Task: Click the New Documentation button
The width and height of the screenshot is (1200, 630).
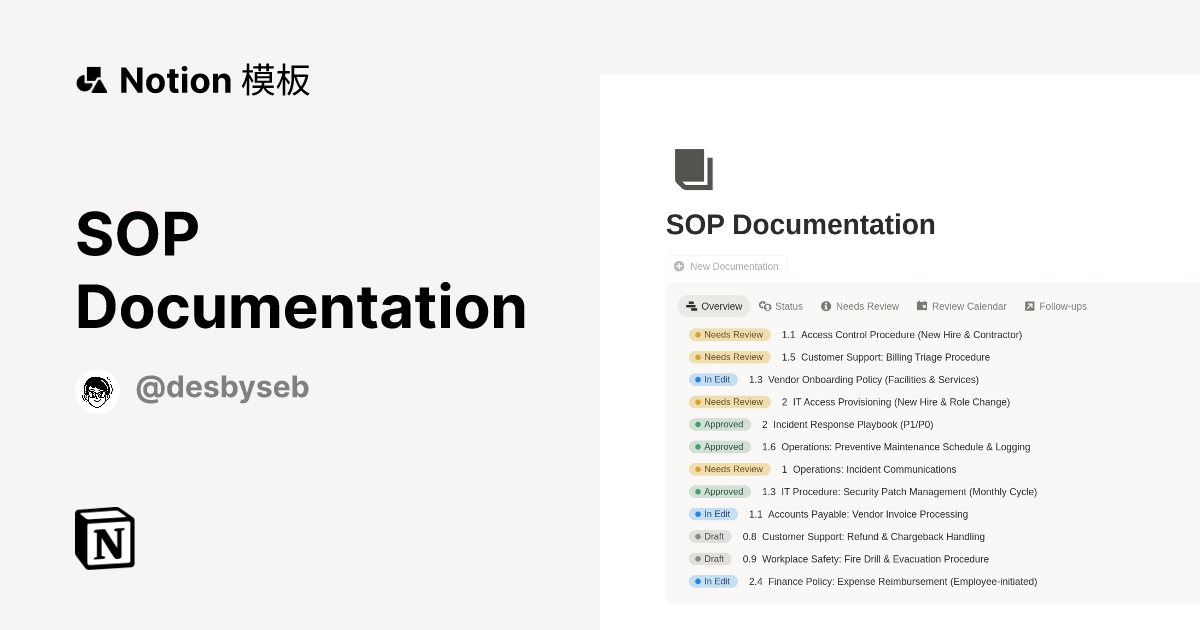Action: (x=727, y=266)
